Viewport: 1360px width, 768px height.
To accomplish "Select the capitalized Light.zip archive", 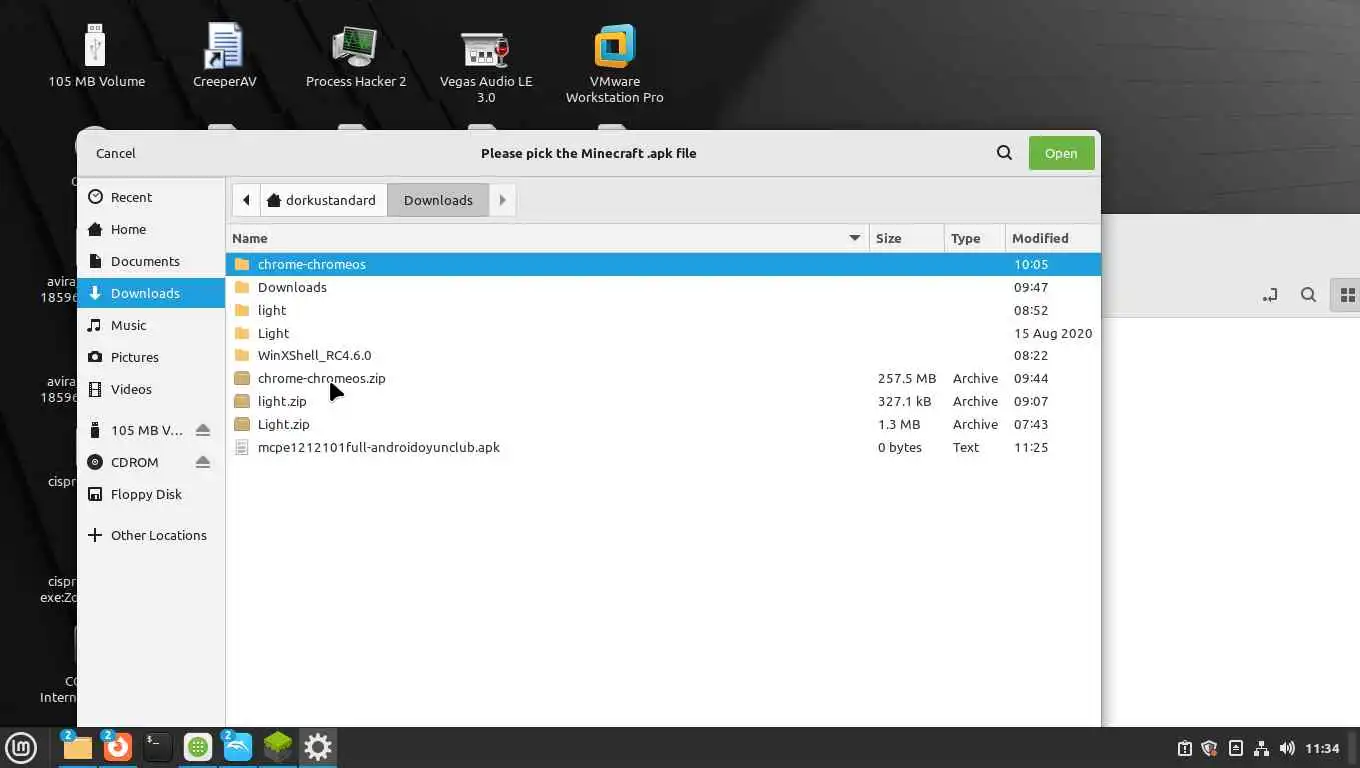I will pos(663,424).
